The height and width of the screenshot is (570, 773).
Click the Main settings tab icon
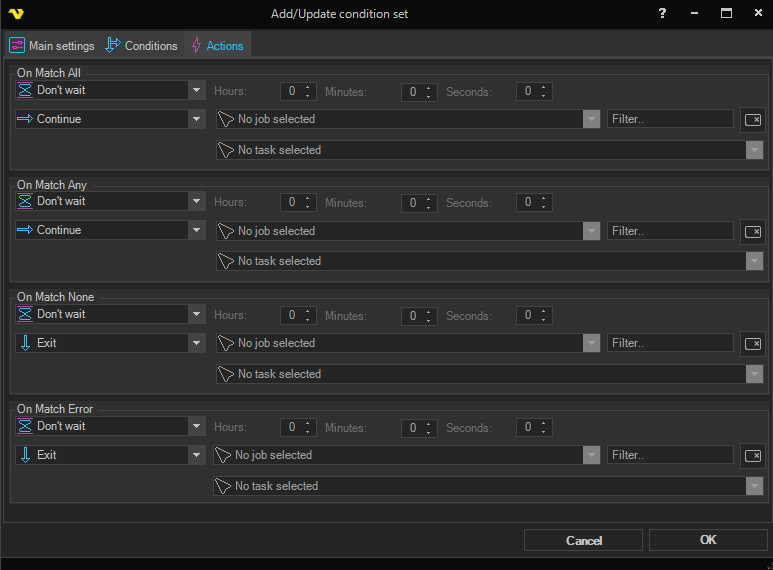click(17, 46)
